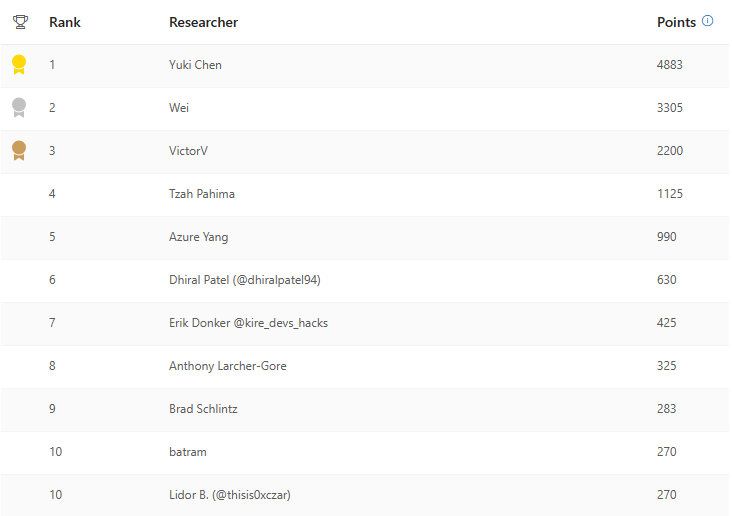Image resolution: width=732 pixels, height=516 pixels.
Task: Click on Tzah Pahima's name
Action: tap(202, 194)
